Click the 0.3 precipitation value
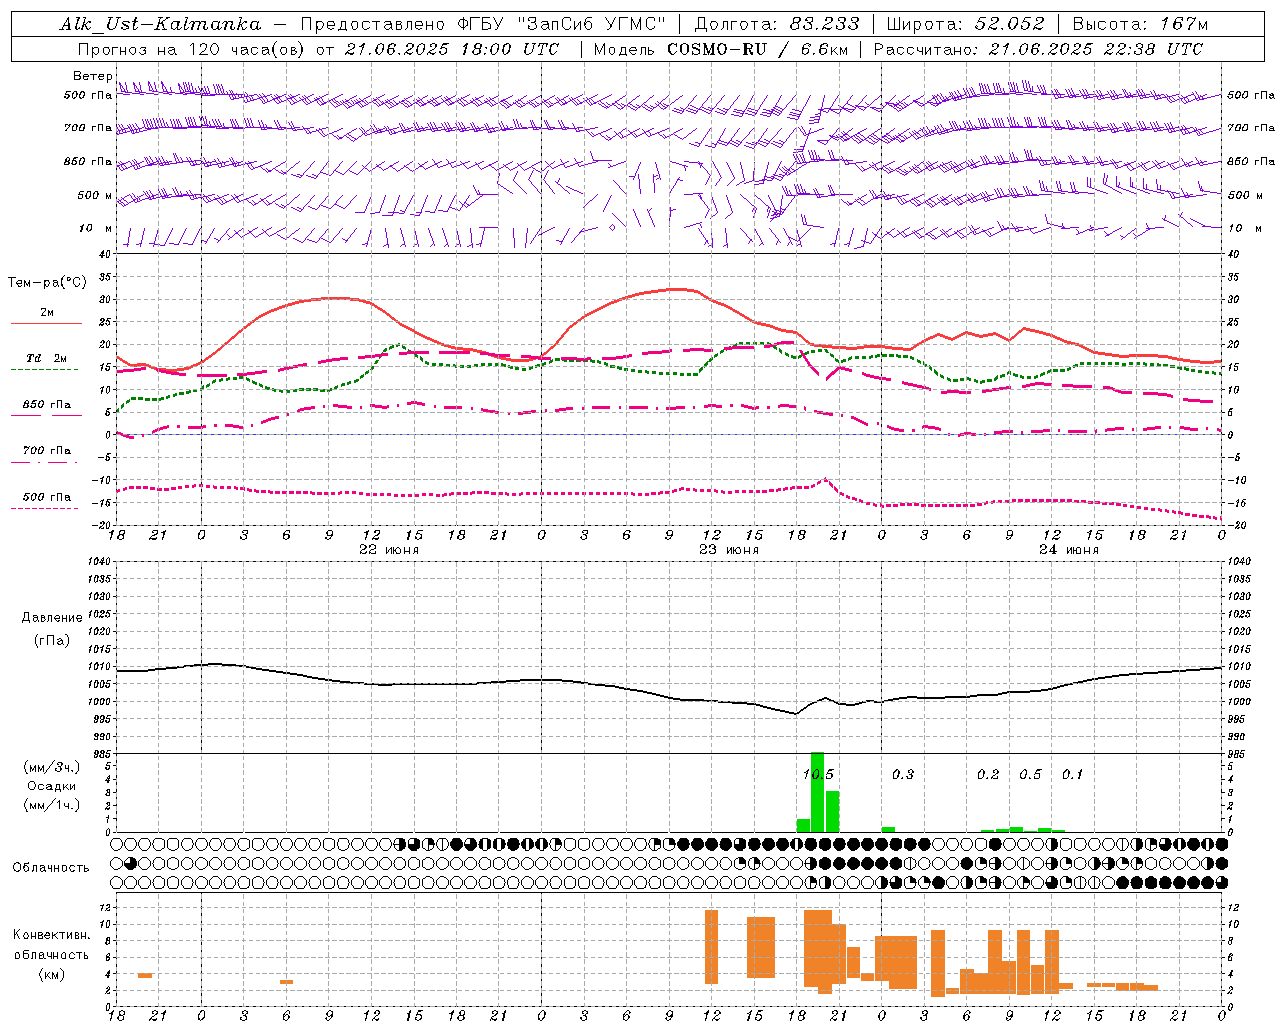The image size is (1280, 1024). tap(903, 775)
